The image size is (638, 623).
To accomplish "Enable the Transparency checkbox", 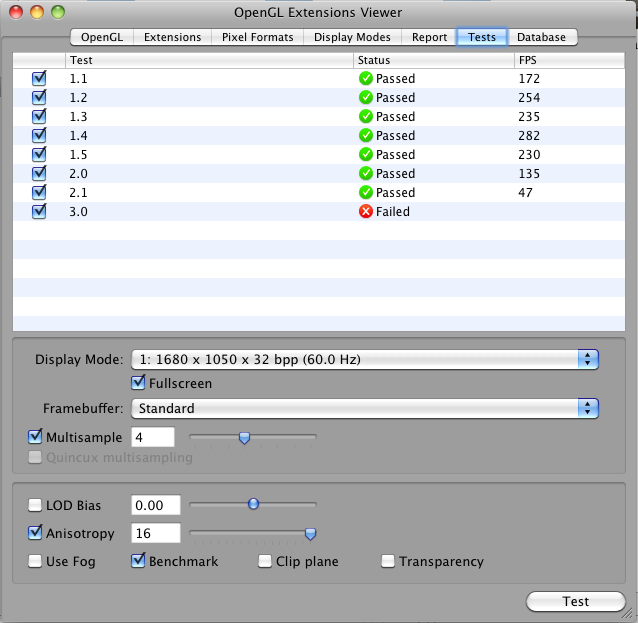I will [x=388, y=561].
